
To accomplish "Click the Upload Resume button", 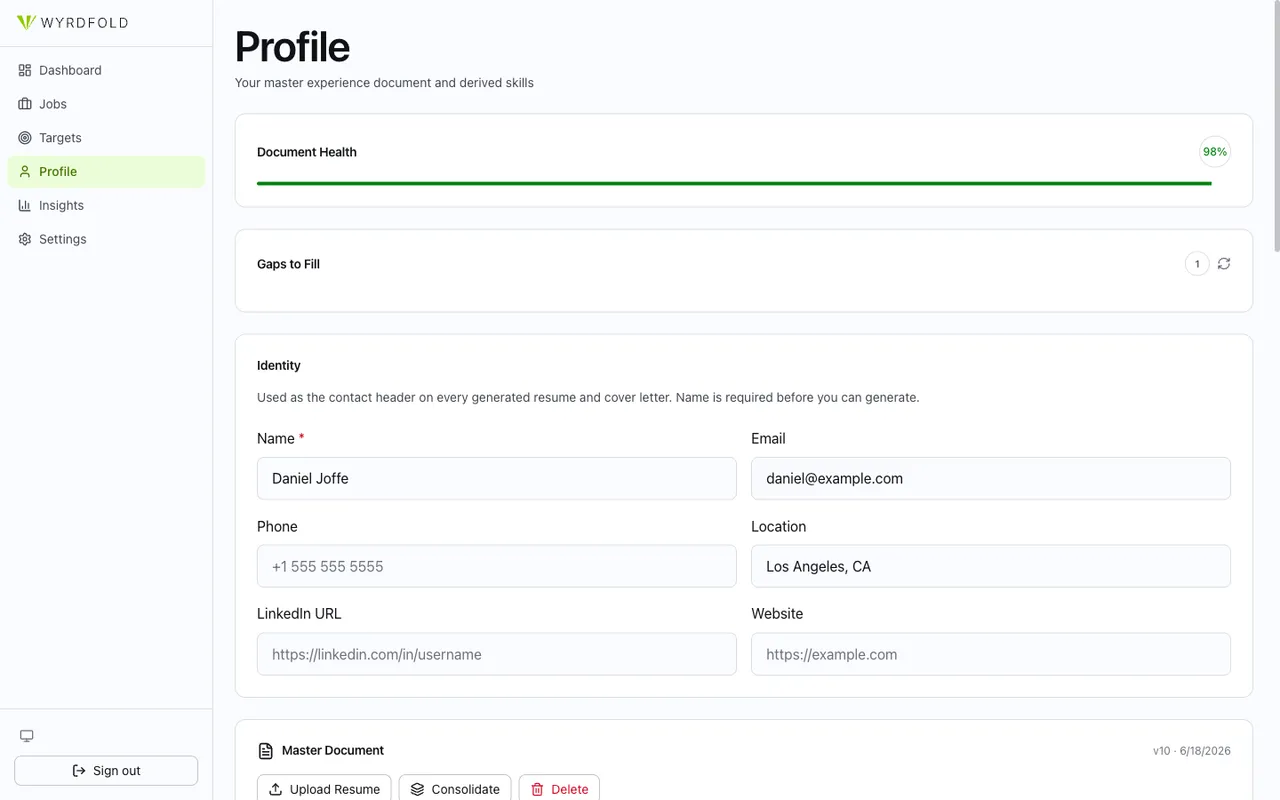I will point(324,789).
